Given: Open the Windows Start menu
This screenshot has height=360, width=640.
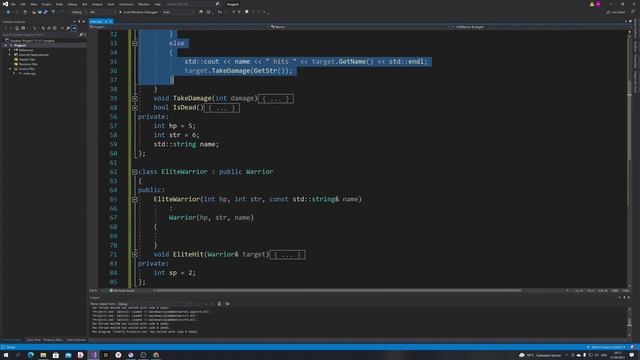Looking at the screenshot, I should click(x=6, y=355).
